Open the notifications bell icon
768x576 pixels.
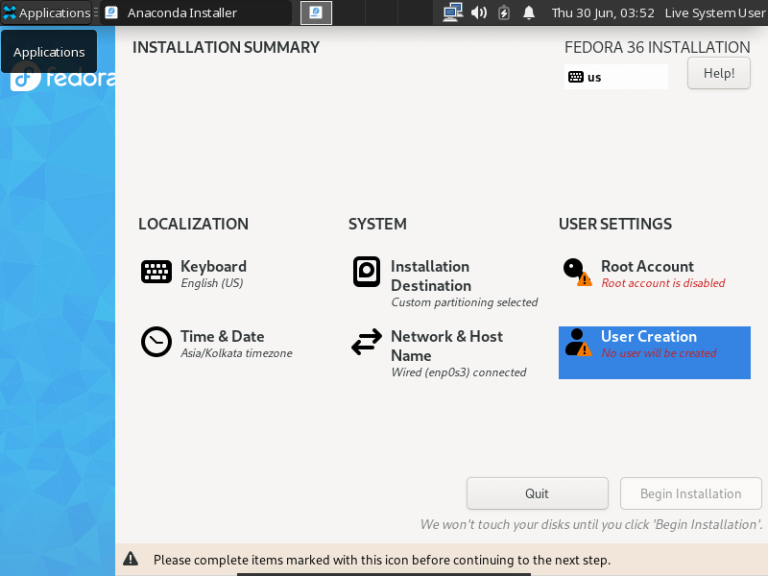[x=528, y=12]
